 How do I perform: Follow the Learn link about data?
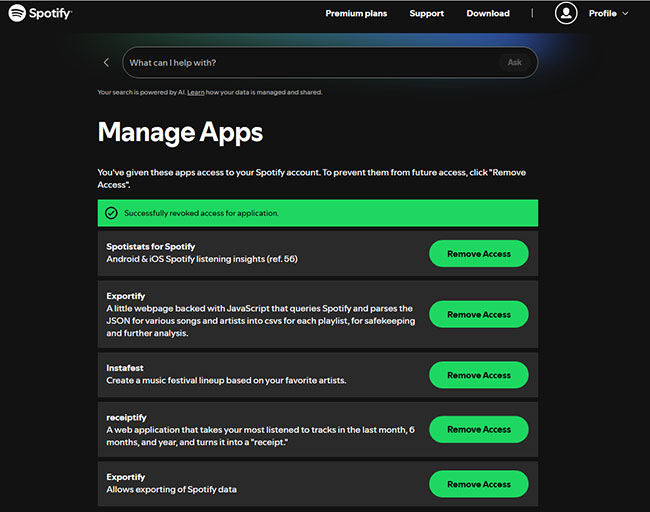coord(196,92)
